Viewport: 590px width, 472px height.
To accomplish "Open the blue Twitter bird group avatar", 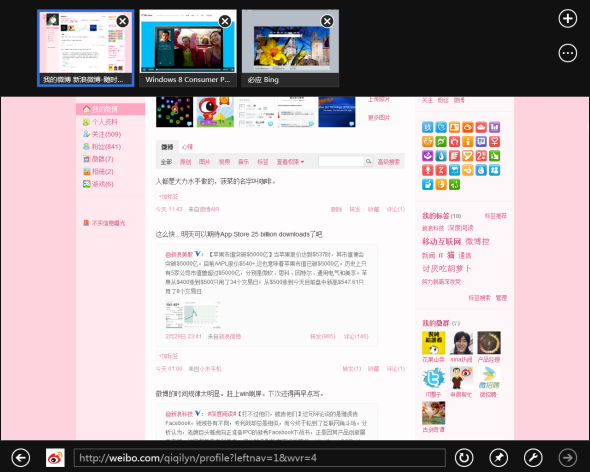I will coord(433,378).
